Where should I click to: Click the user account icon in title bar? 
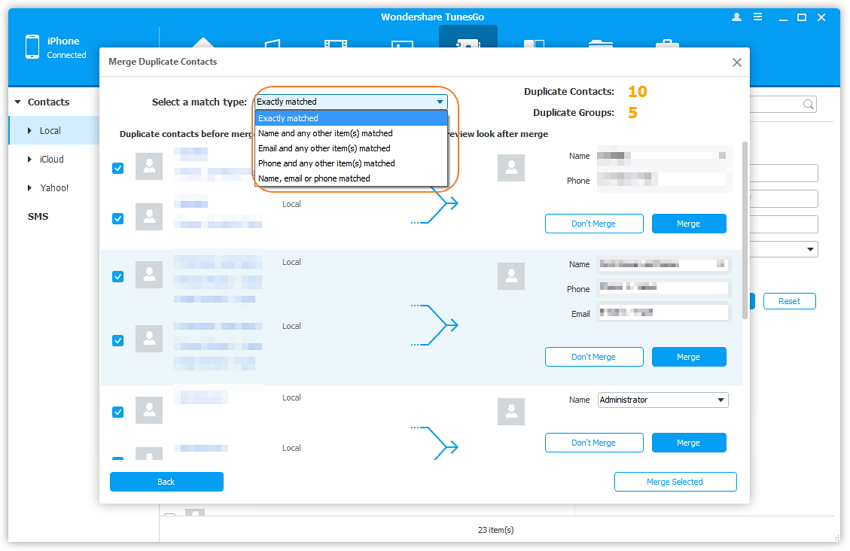point(737,17)
